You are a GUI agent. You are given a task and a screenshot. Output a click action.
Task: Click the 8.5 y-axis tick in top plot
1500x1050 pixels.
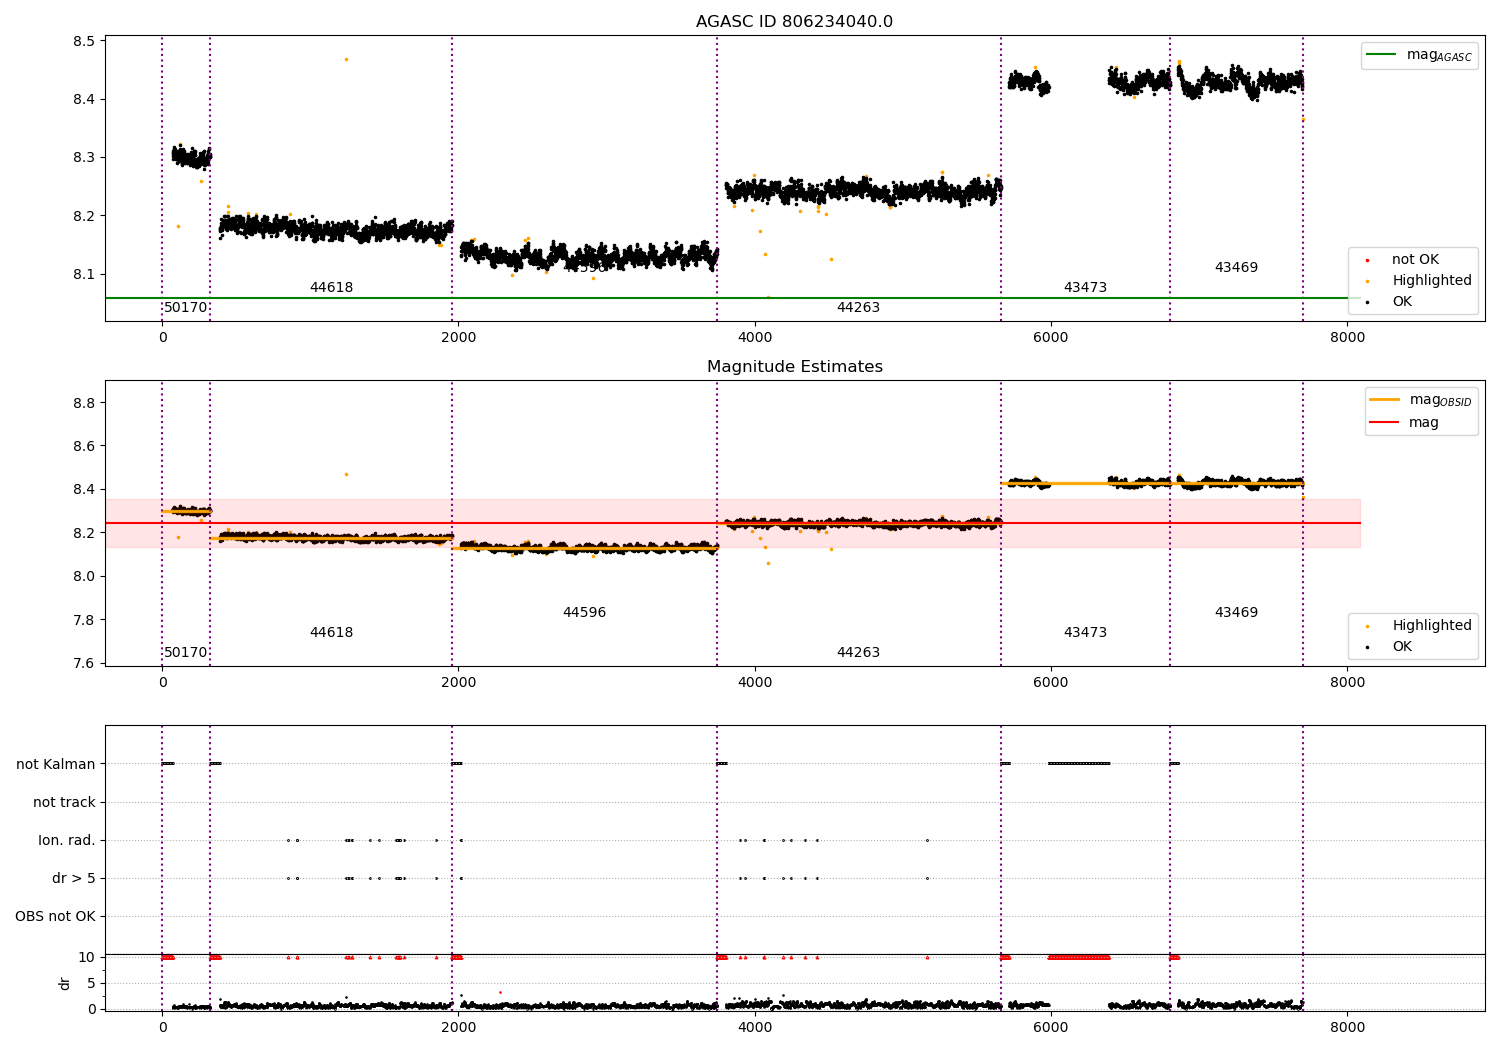(84, 42)
